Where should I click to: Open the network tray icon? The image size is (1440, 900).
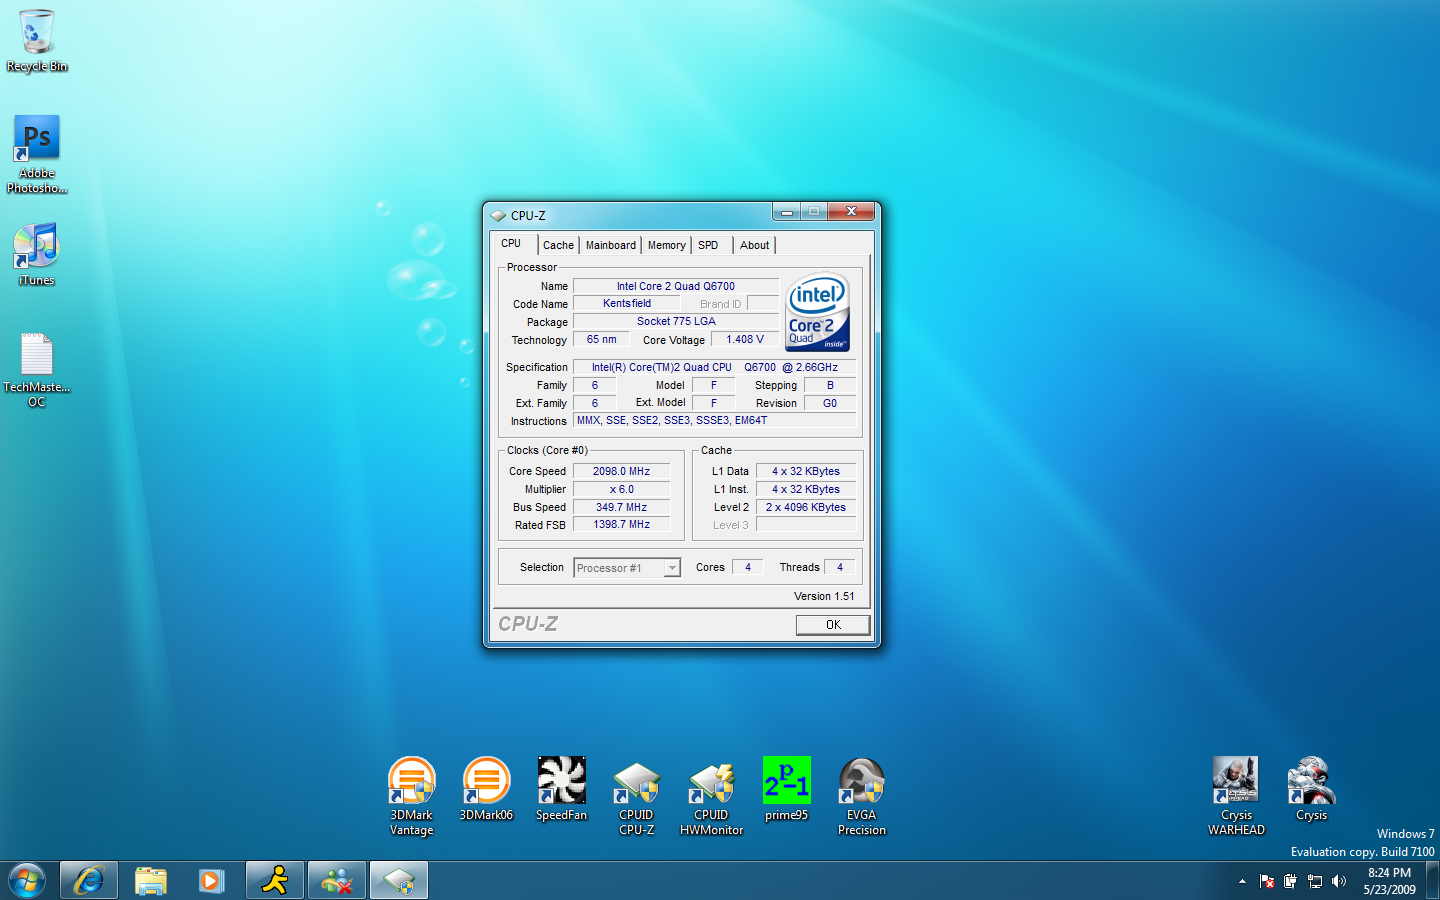coord(1315,881)
